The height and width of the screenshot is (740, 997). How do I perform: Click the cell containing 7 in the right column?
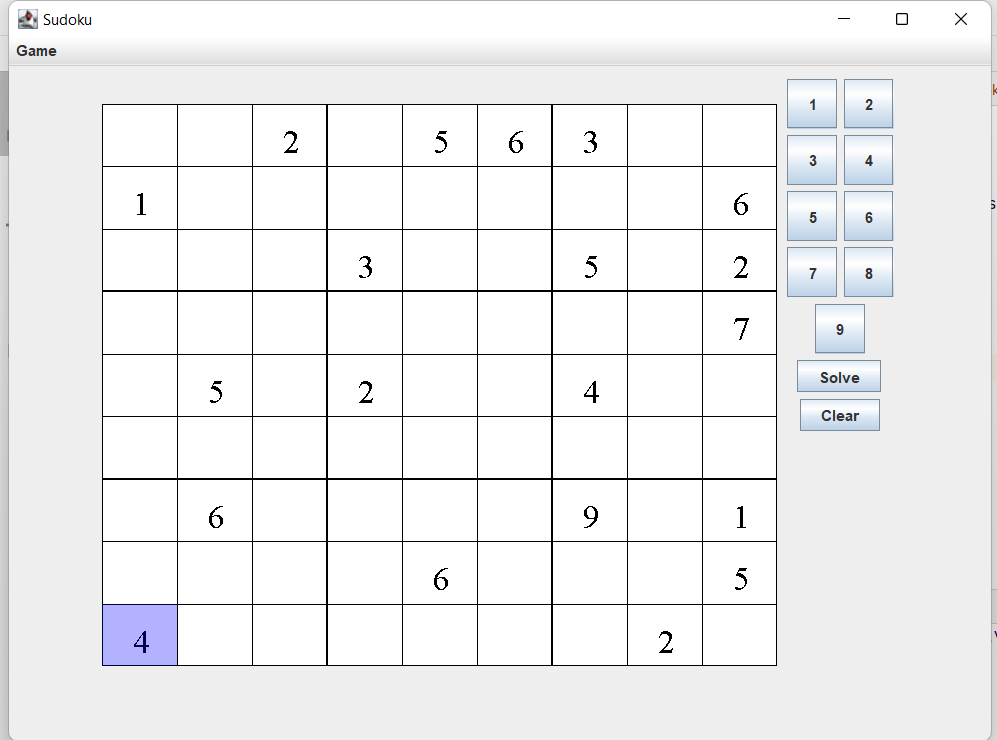[x=740, y=323]
